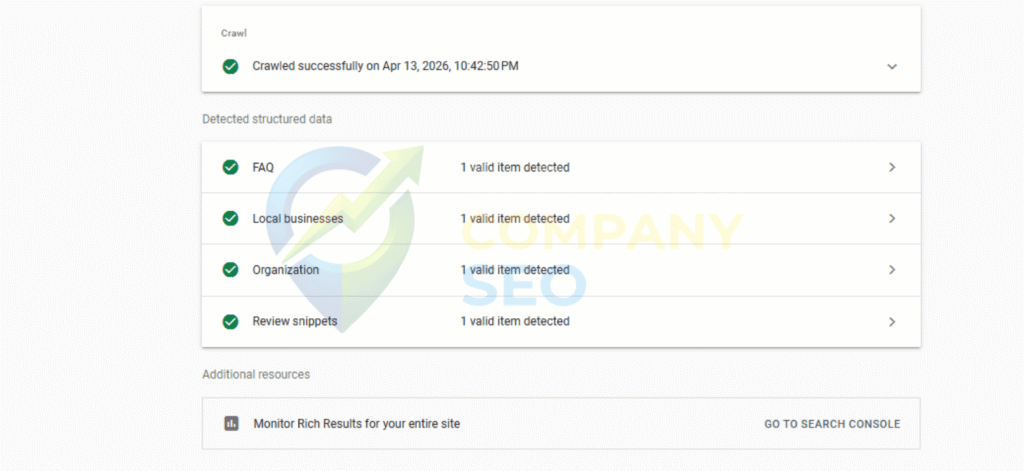Click the green check icon next to FAQ
This screenshot has height=471, width=1024.
(231, 167)
